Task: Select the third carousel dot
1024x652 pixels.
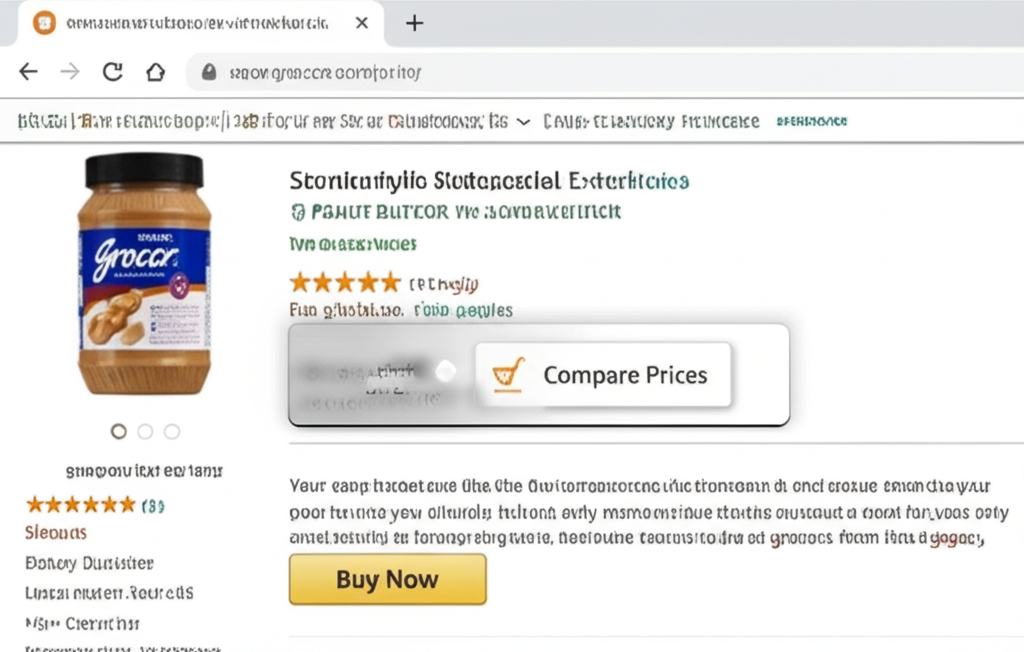Action: tap(171, 431)
